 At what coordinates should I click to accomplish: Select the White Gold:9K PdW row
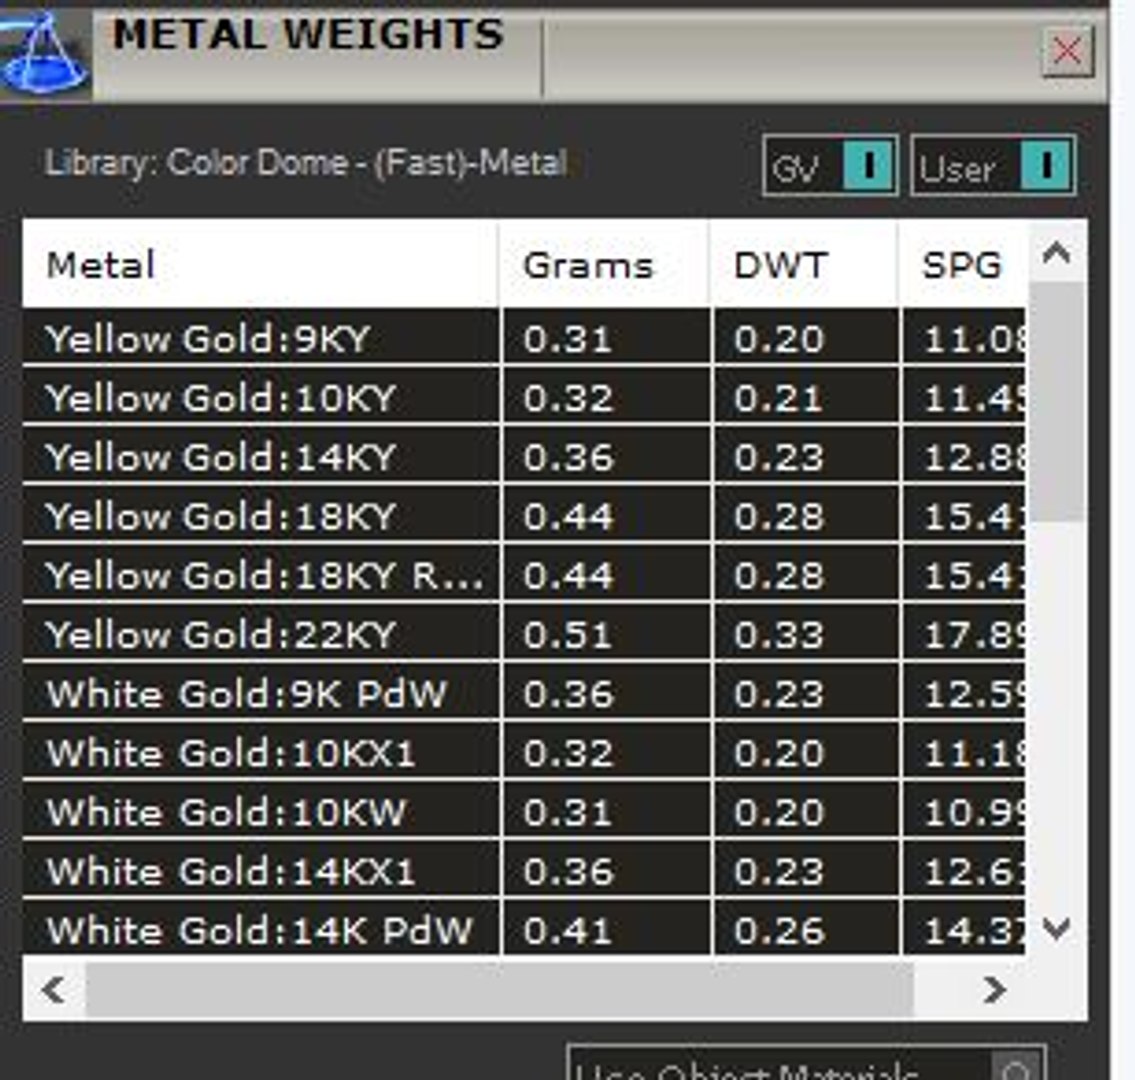524,693
